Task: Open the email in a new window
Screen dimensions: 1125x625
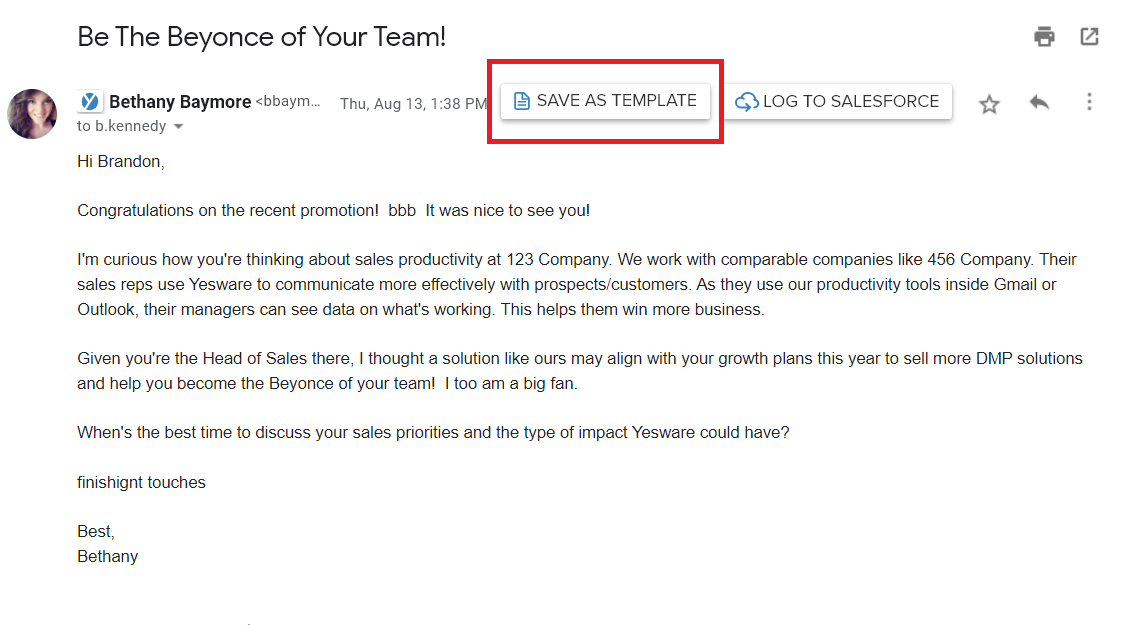Action: coord(1089,37)
